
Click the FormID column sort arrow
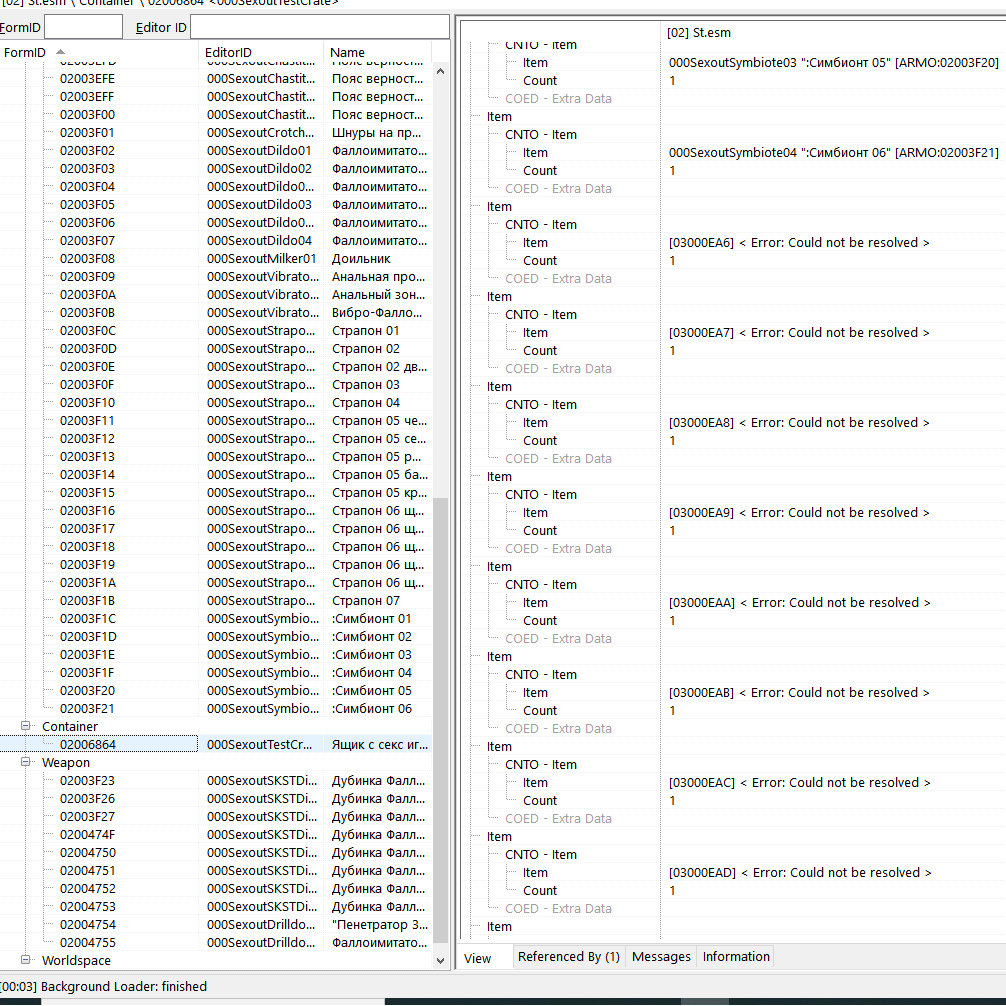[61, 52]
